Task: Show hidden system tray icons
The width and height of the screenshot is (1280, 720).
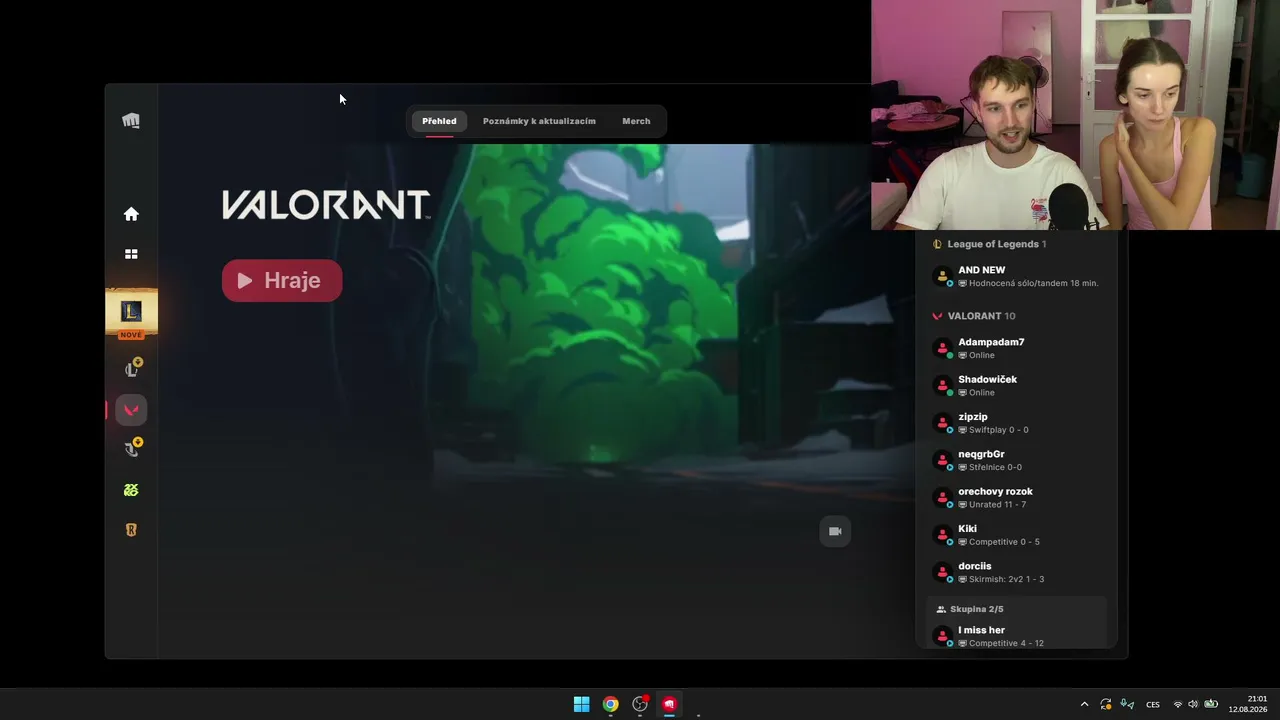Action: tap(1084, 704)
